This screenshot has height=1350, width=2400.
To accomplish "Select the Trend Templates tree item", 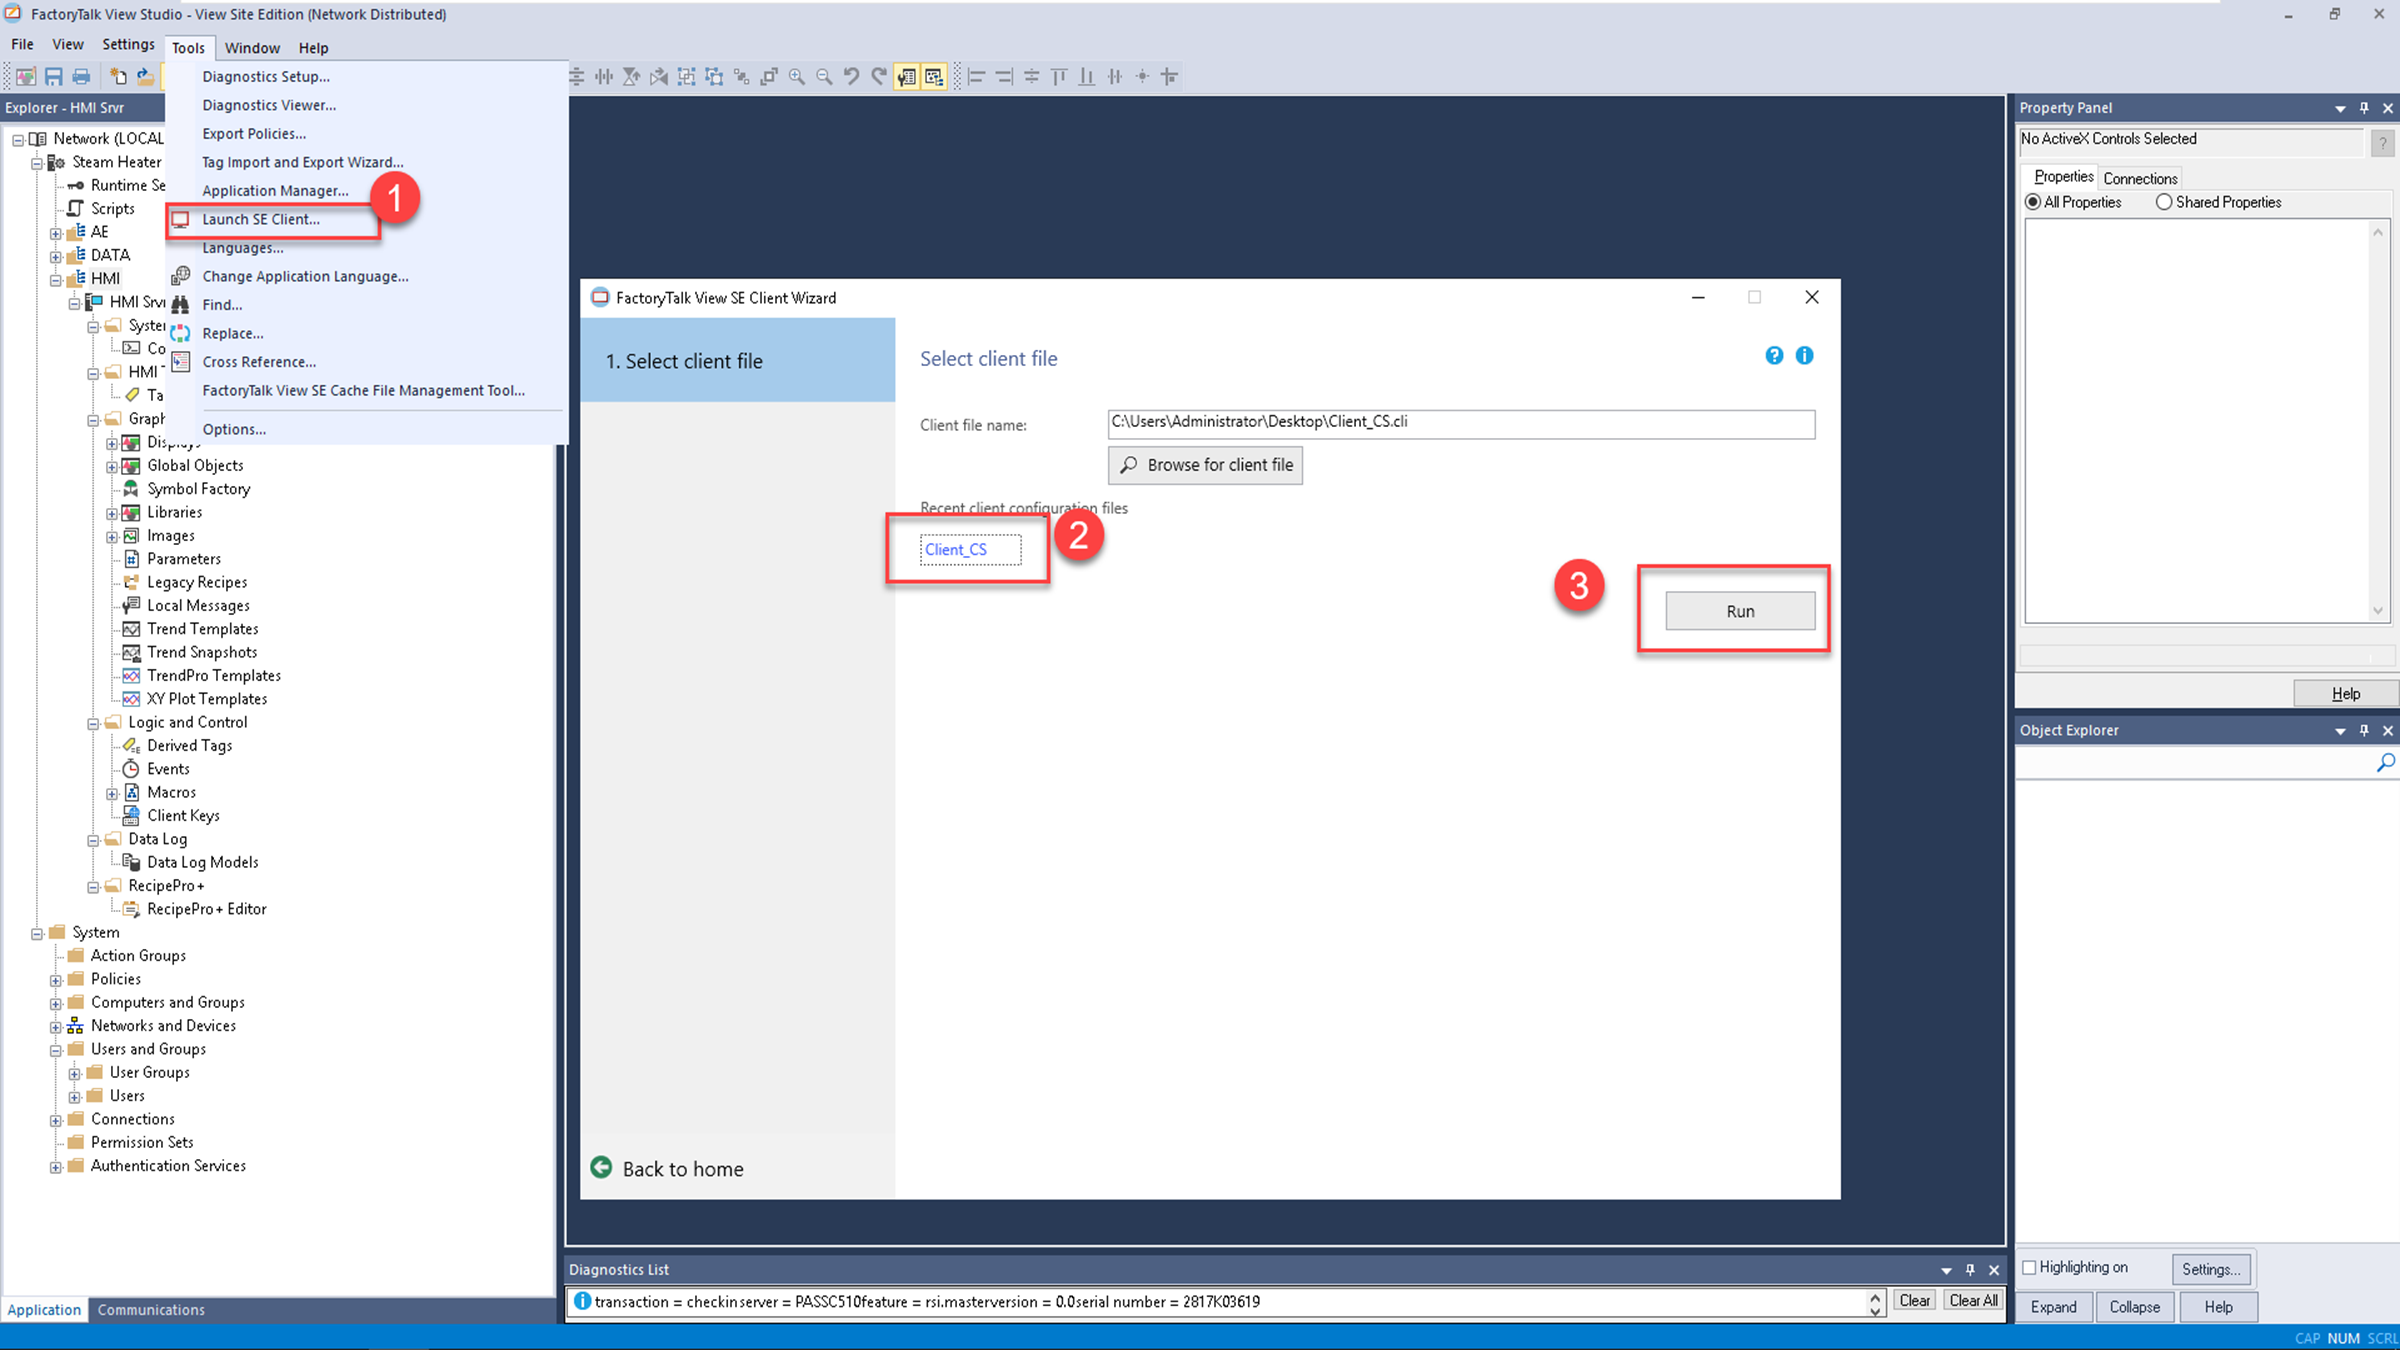I will (203, 629).
